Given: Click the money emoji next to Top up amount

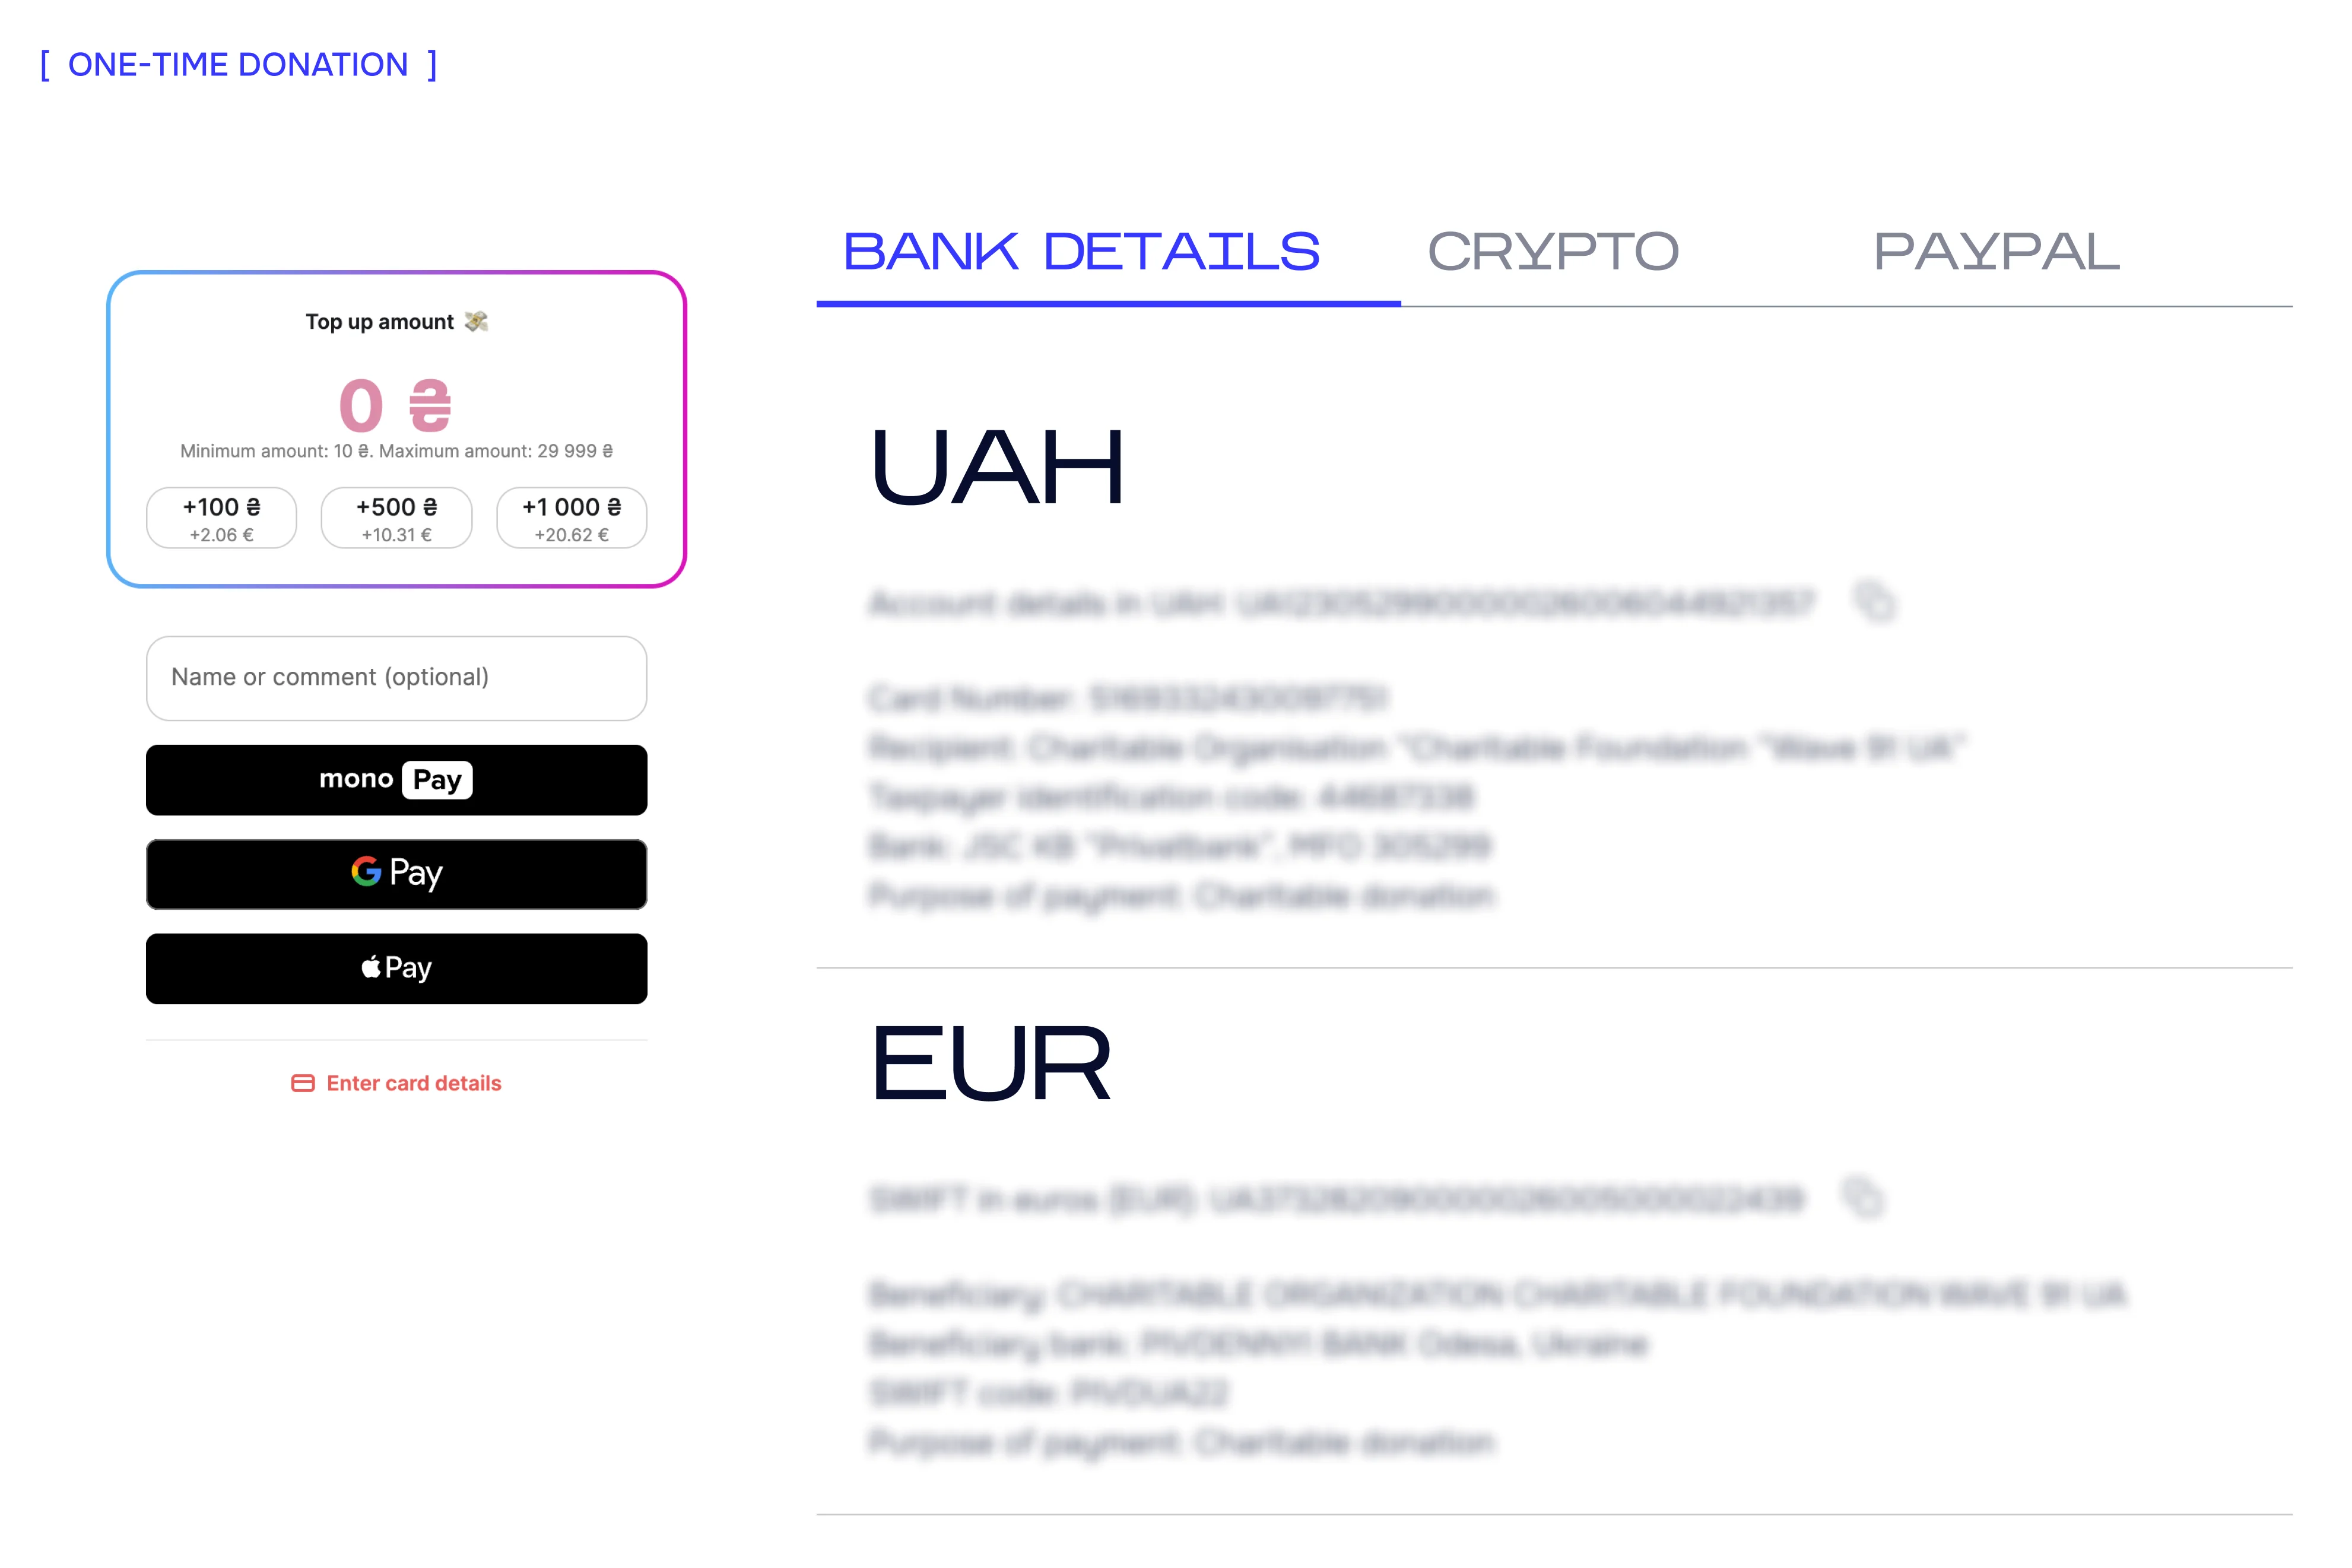Looking at the screenshot, I should 477,321.
